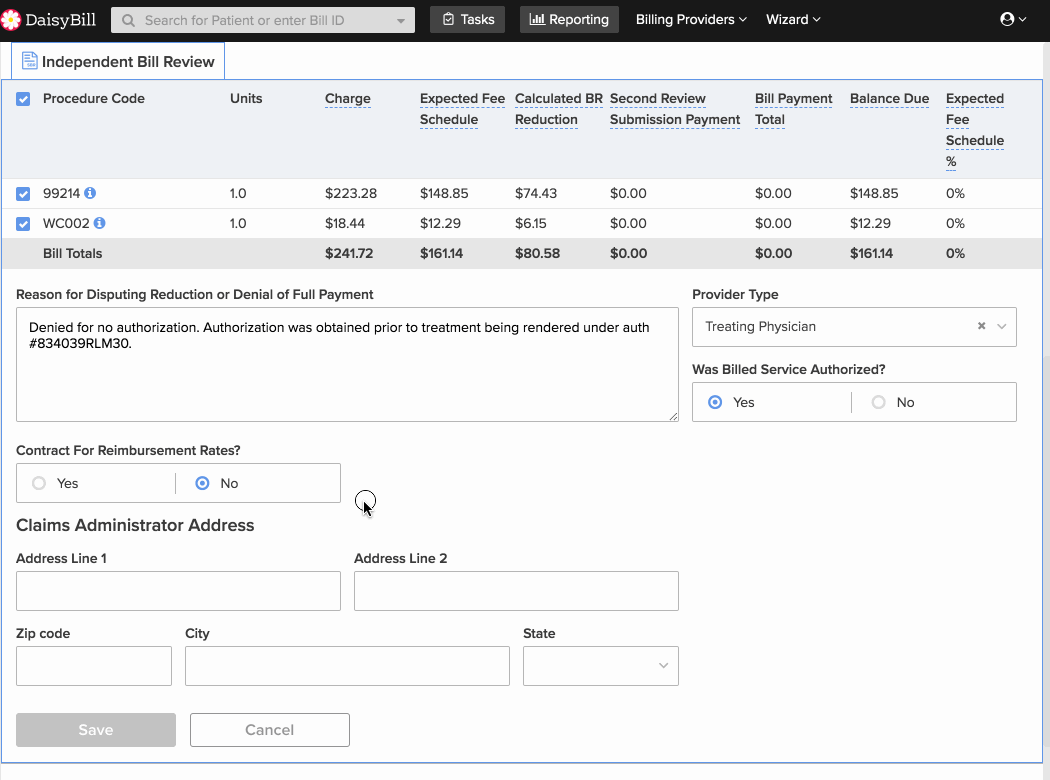Click the DaisyBill flower logo
Screen dimensions: 1050x780
point(10,20)
